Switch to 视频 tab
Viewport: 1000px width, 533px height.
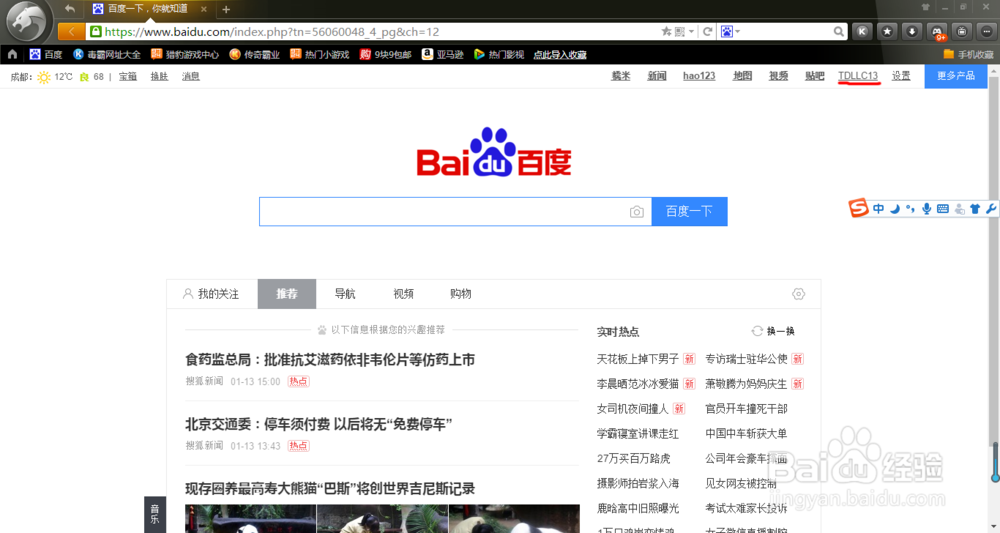tap(403, 294)
